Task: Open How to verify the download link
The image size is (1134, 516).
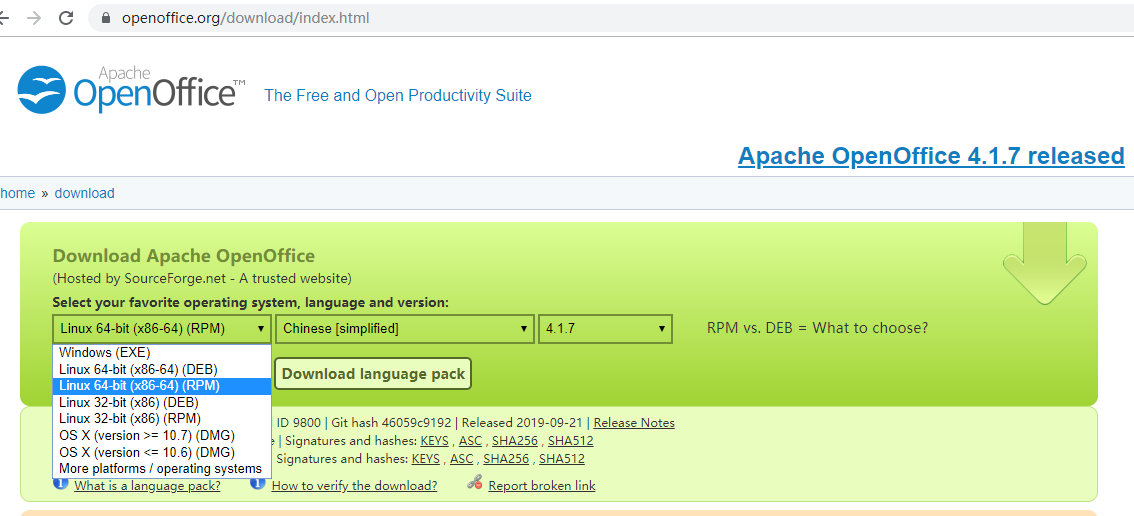Action: pos(354,486)
